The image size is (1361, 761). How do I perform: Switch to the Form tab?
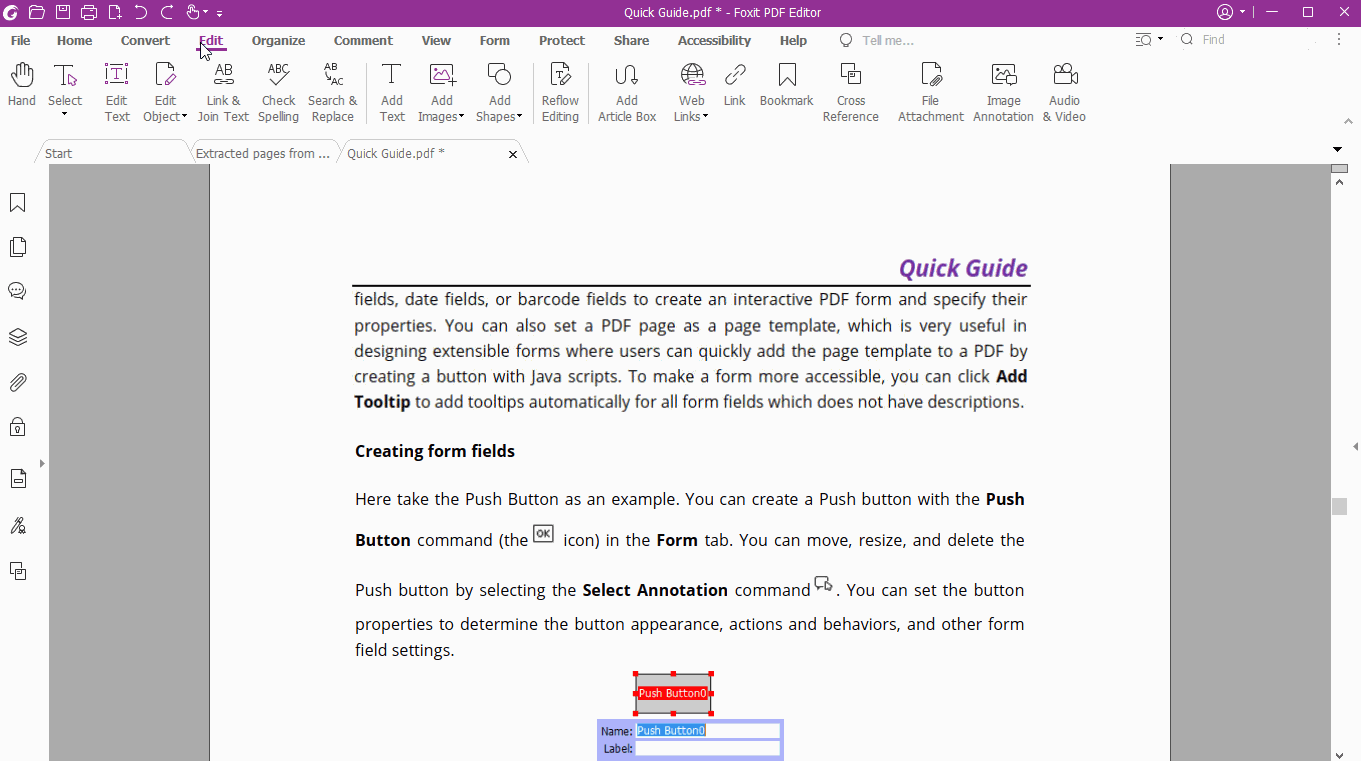coord(494,41)
